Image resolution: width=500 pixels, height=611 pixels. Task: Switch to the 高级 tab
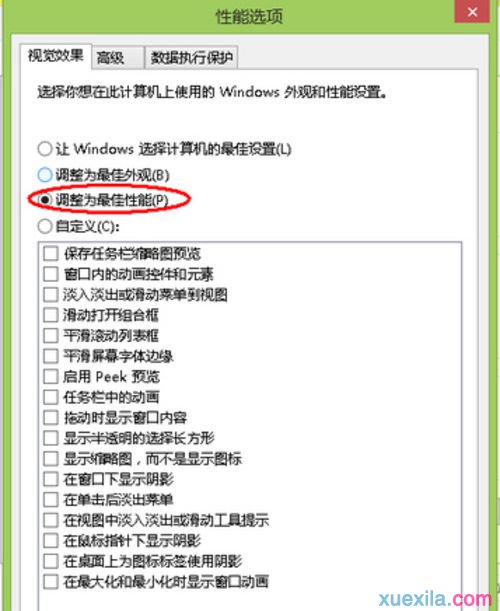click(118, 58)
